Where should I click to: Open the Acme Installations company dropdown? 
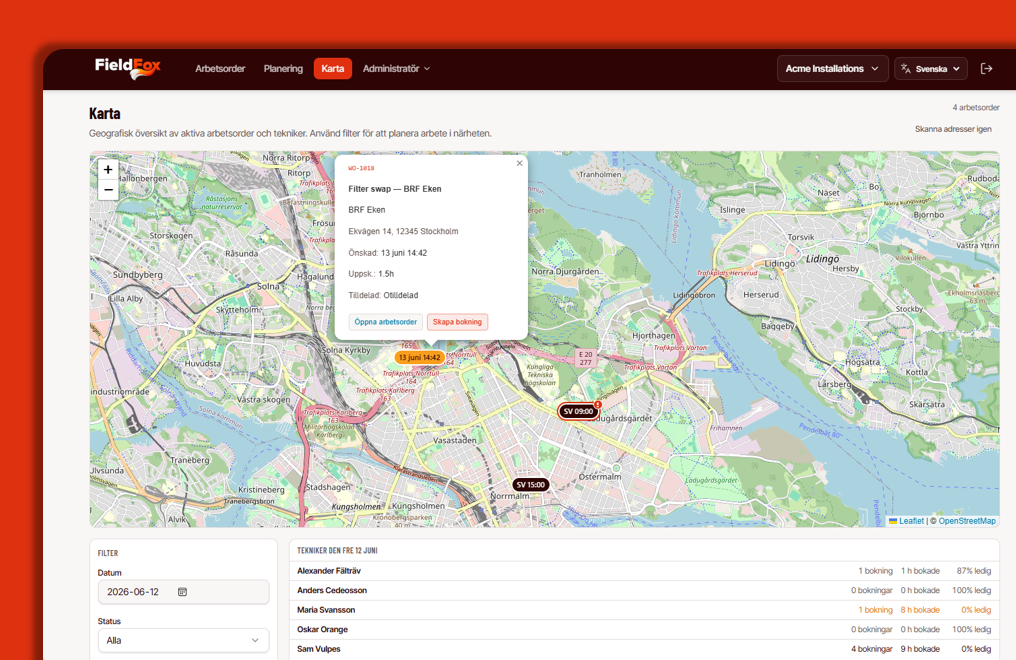[x=832, y=69]
